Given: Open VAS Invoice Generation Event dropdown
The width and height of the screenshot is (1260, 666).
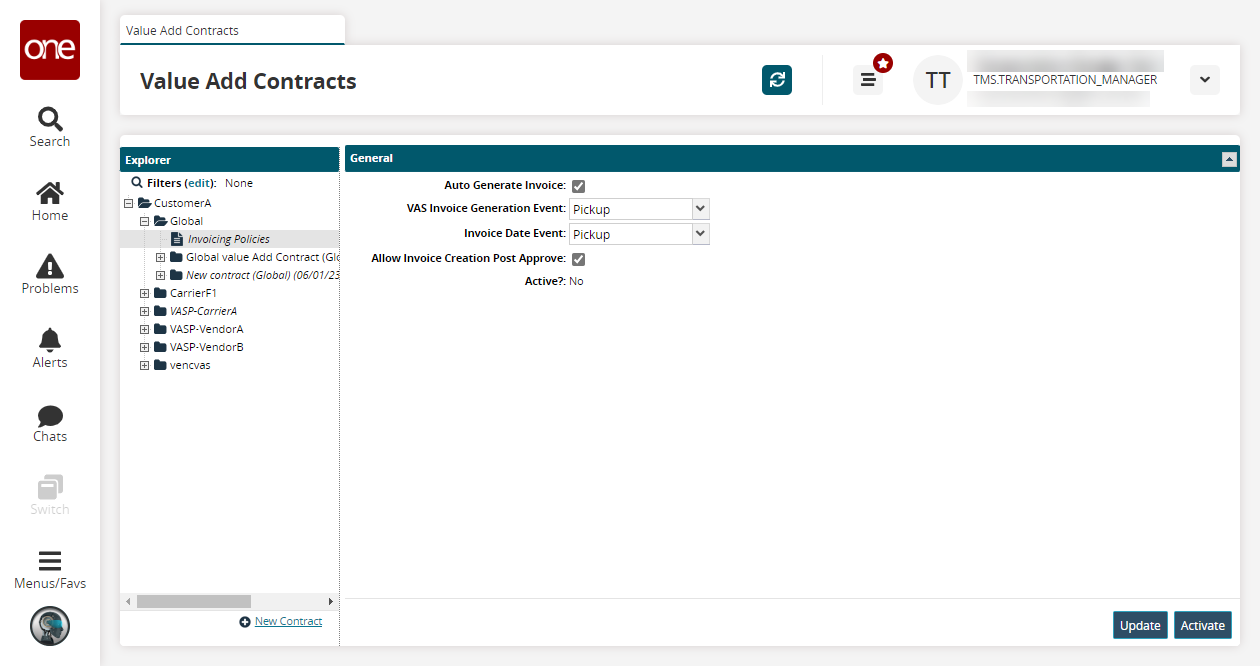Looking at the screenshot, I should 639,210.
